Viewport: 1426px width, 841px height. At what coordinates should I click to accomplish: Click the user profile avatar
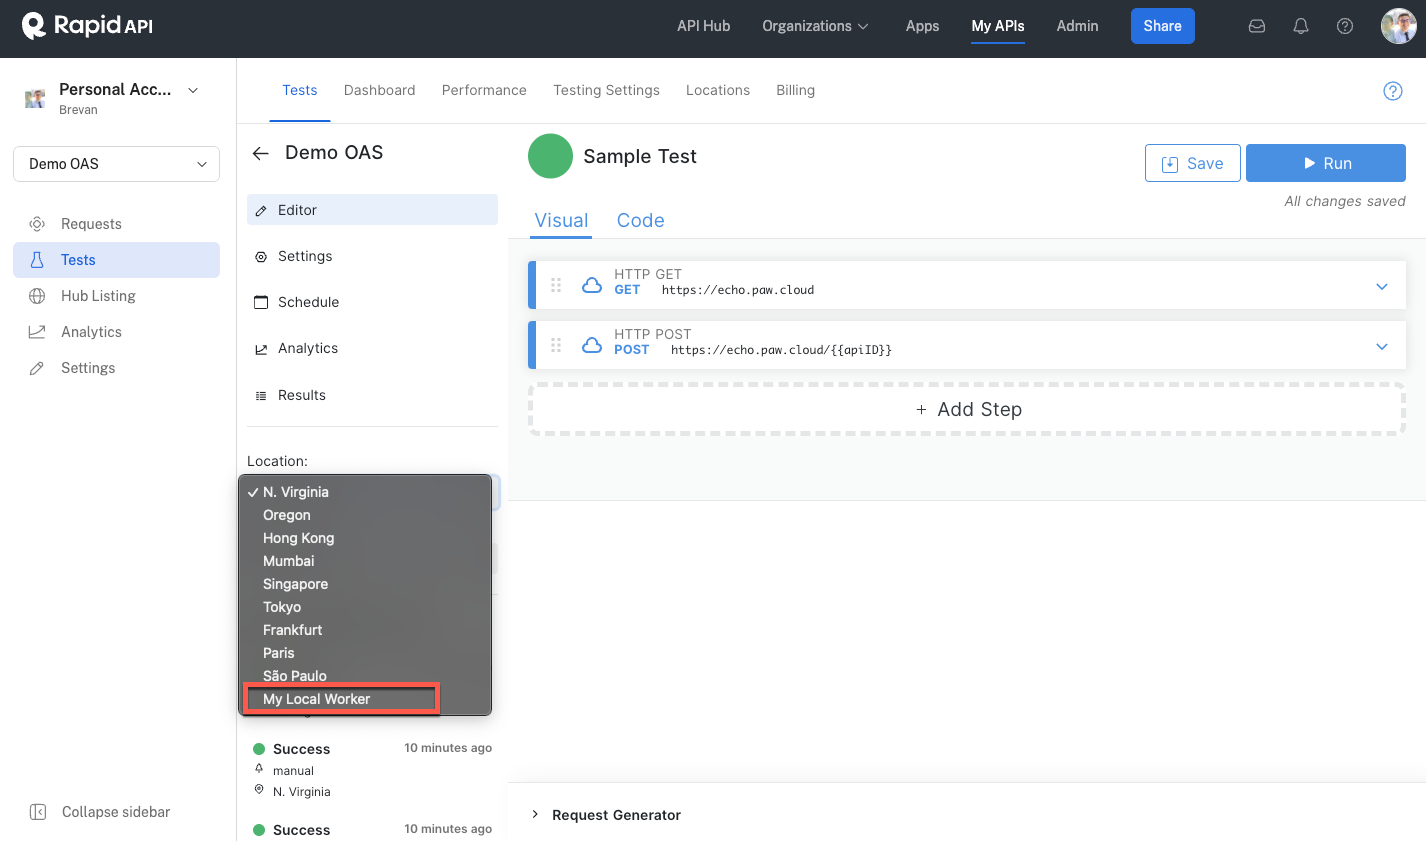click(x=1398, y=27)
